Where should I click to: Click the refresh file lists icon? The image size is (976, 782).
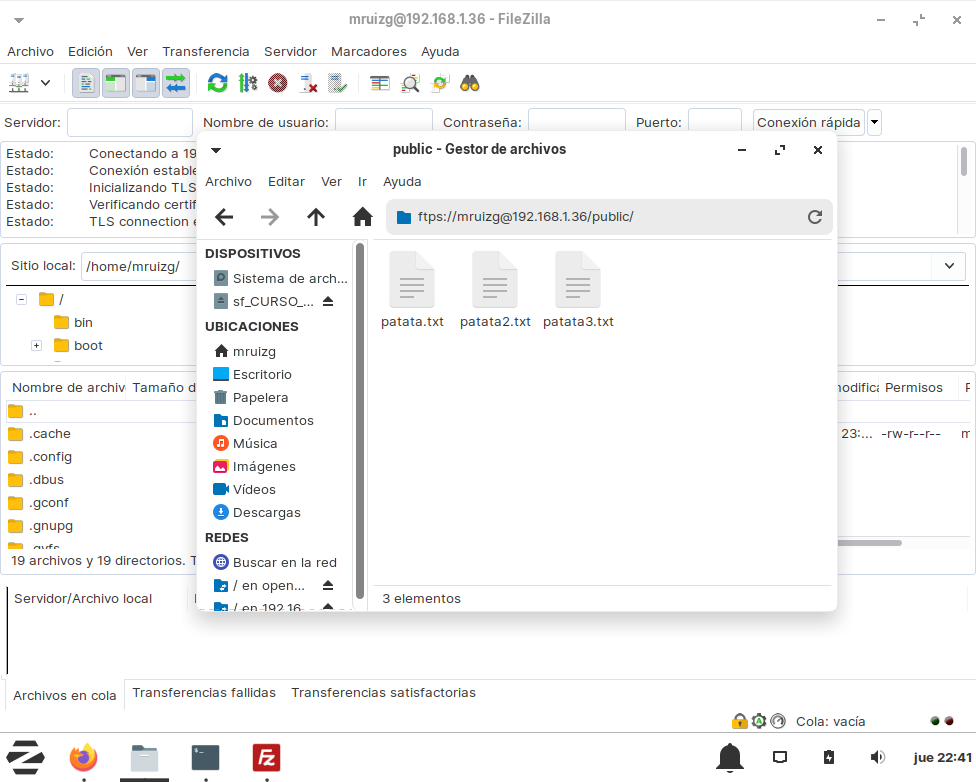point(217,83)
